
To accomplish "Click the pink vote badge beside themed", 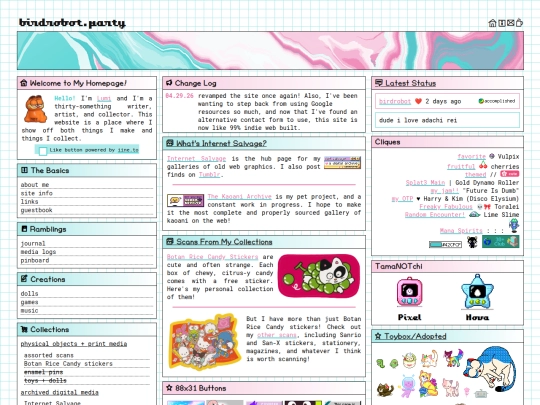I will tap(509, 174).
